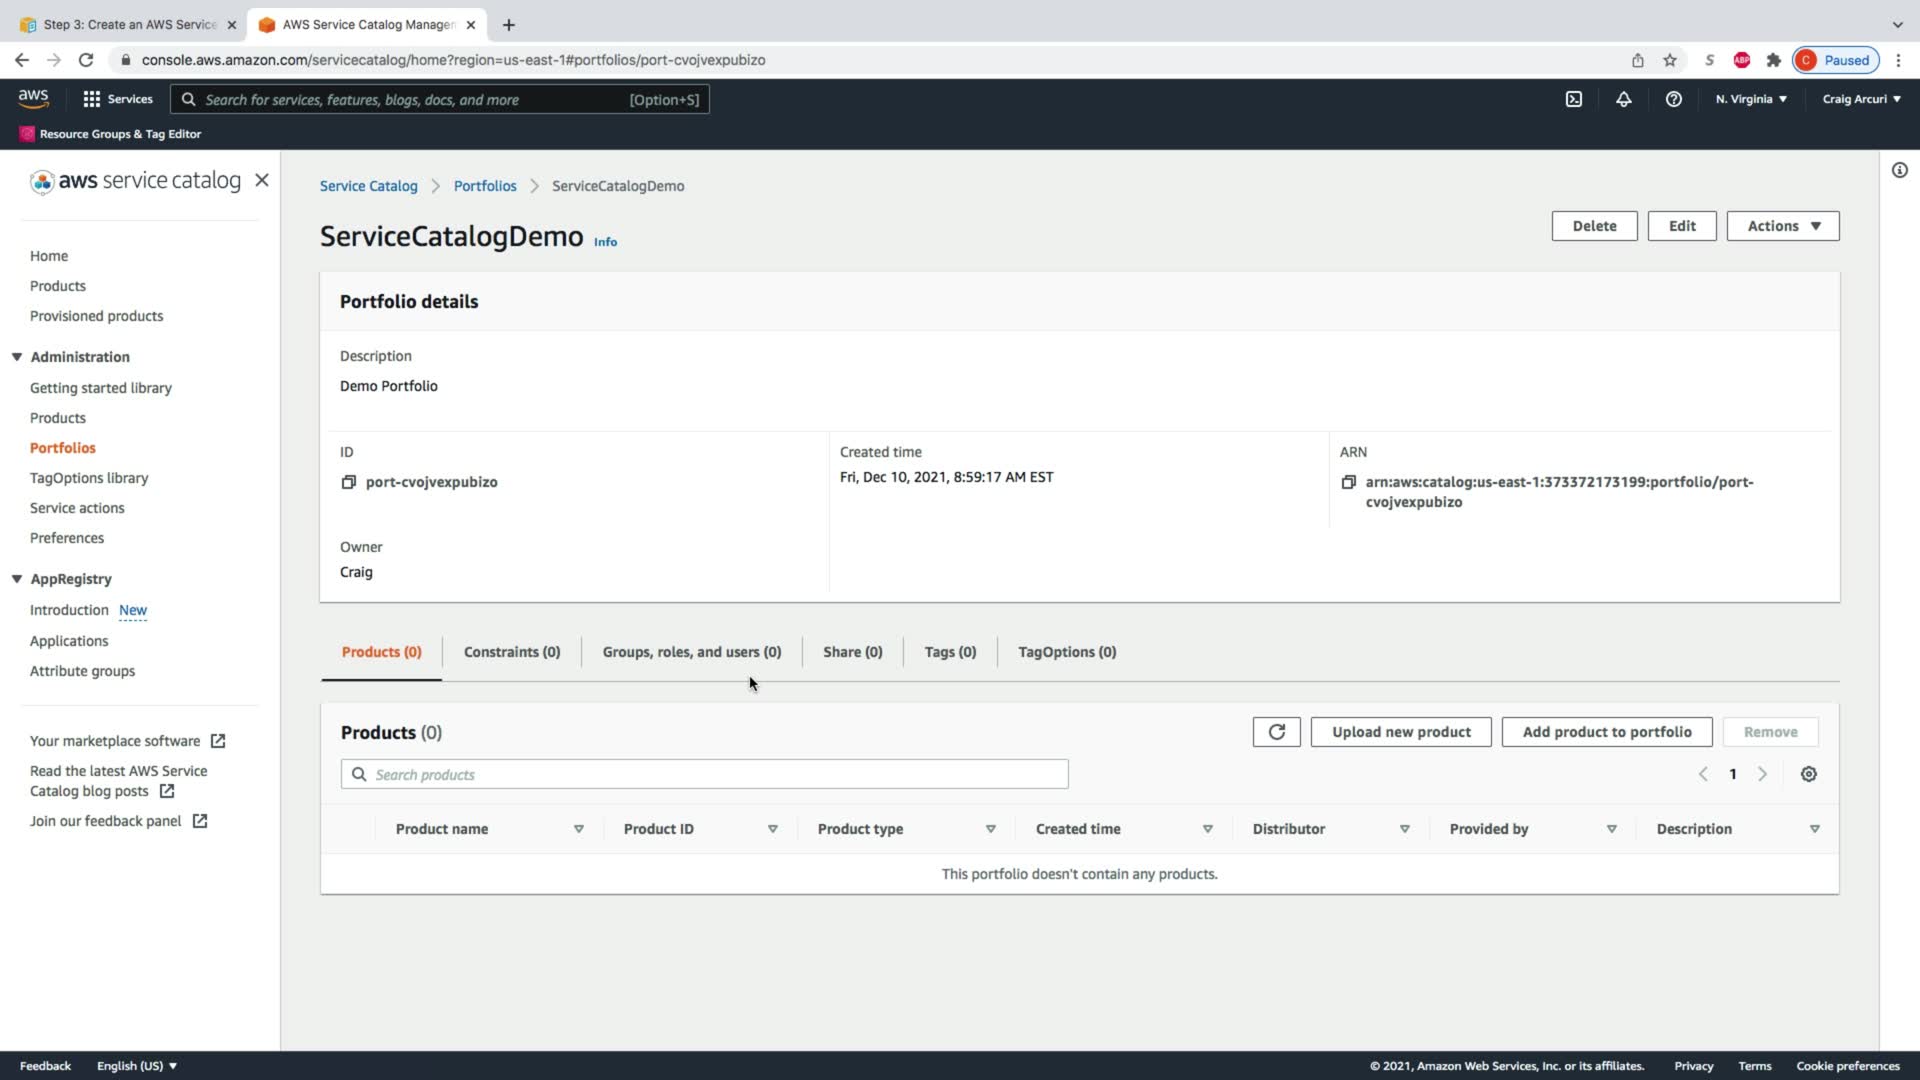Click the Search products field
1920x1080 pixels.
(x=704, y=774)
